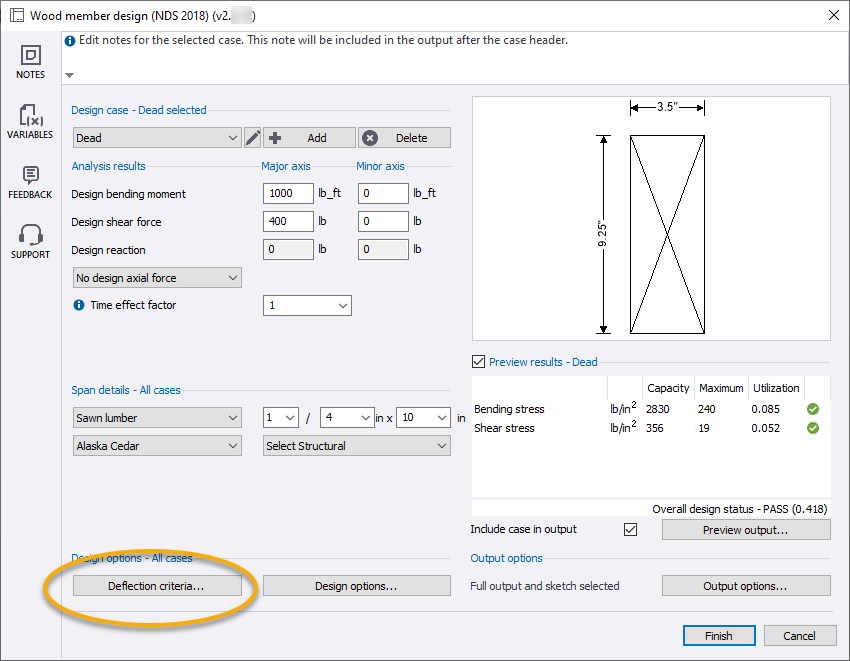Select the FEEDBACK sidebar icon
Screen dimensions: 850x661
[30, 182]
